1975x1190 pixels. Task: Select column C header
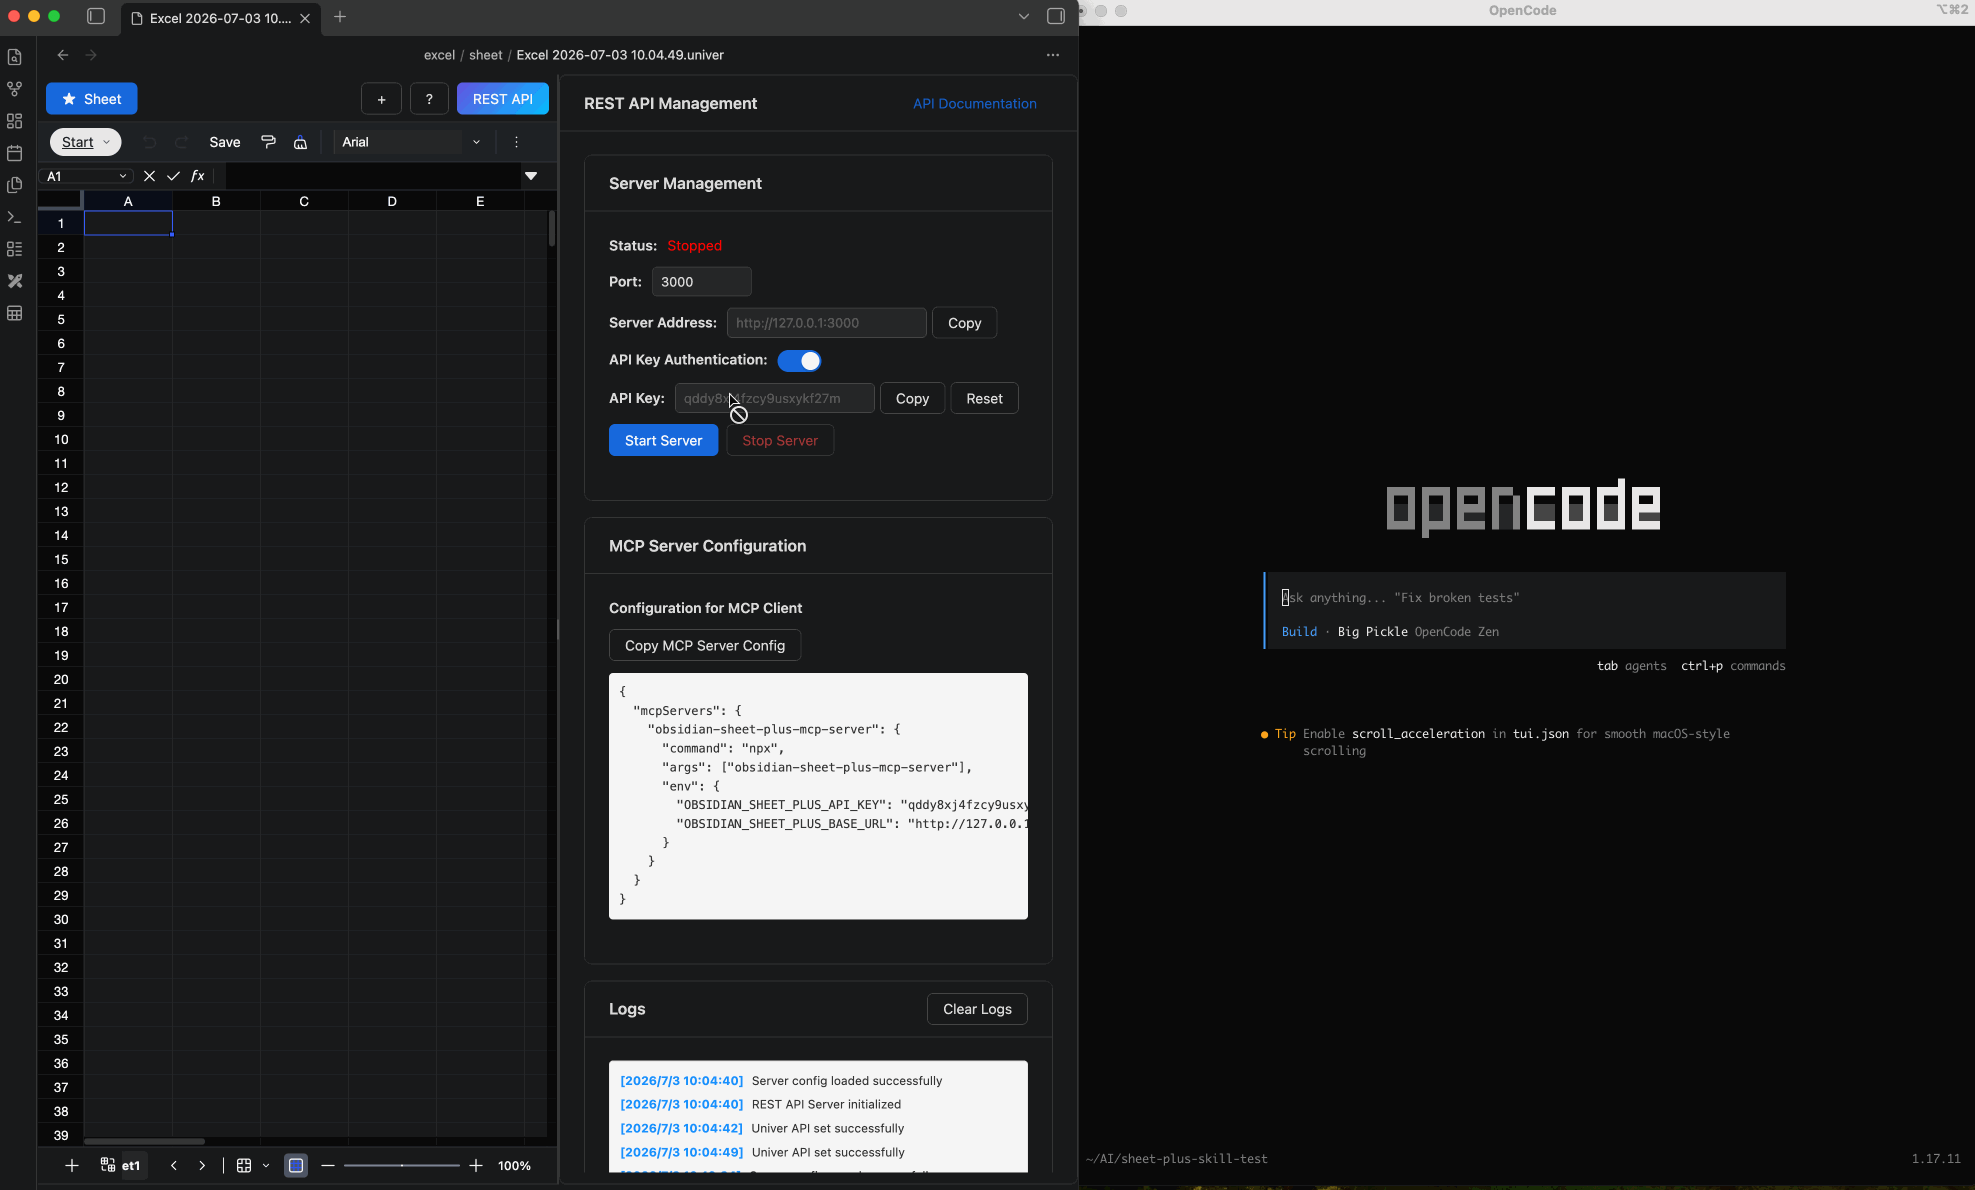[x=304, y=201]
